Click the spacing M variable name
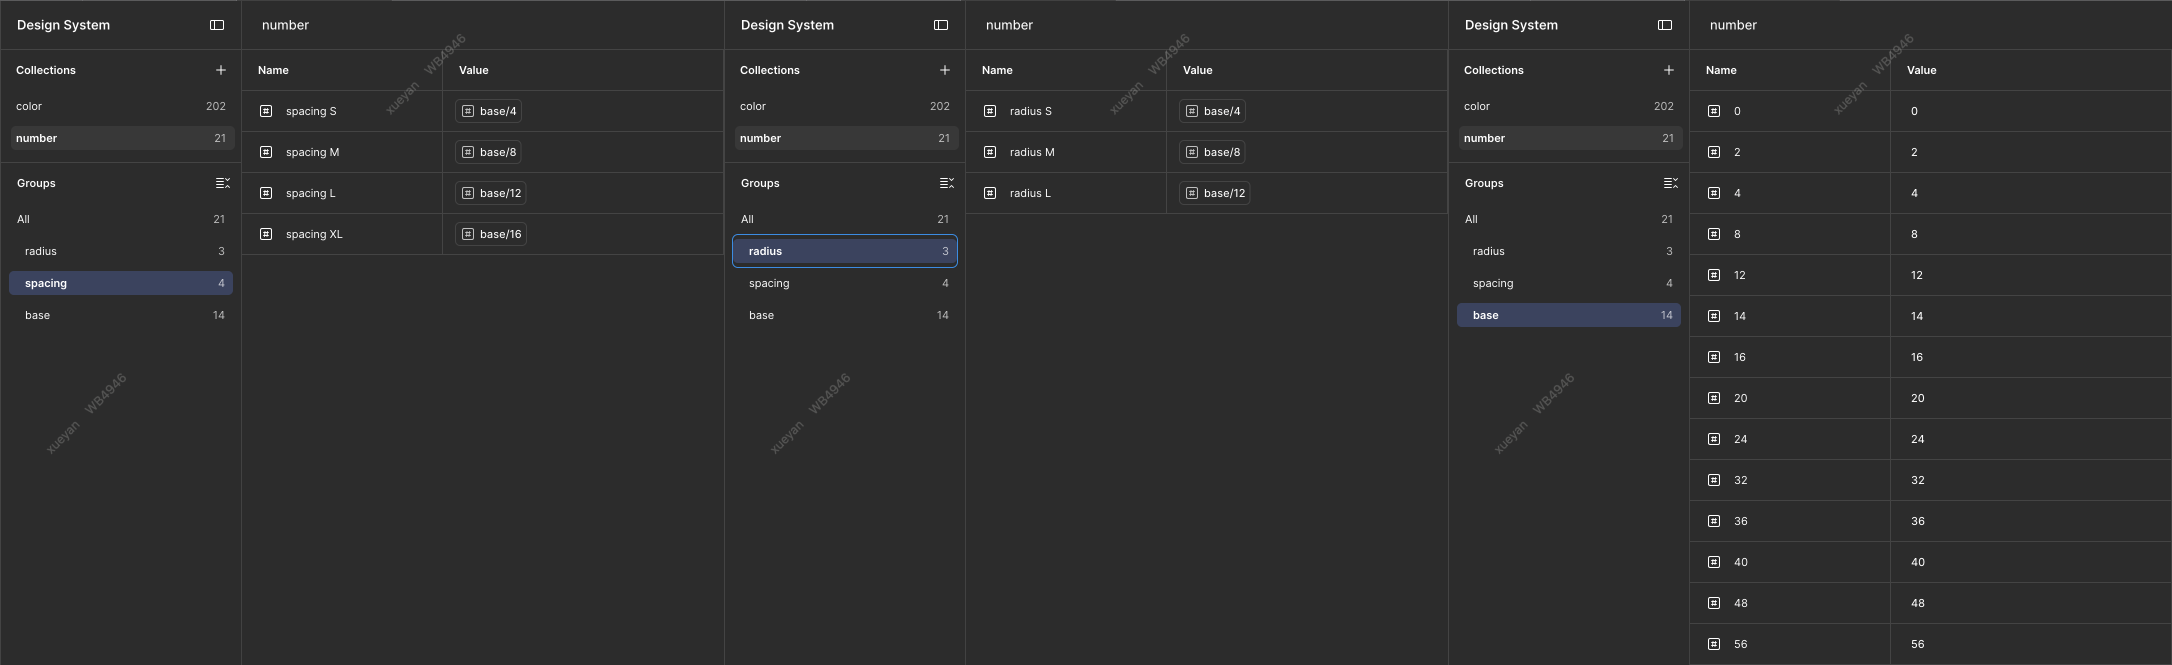This screenshot has height=665, width=2172. [312, 152]
